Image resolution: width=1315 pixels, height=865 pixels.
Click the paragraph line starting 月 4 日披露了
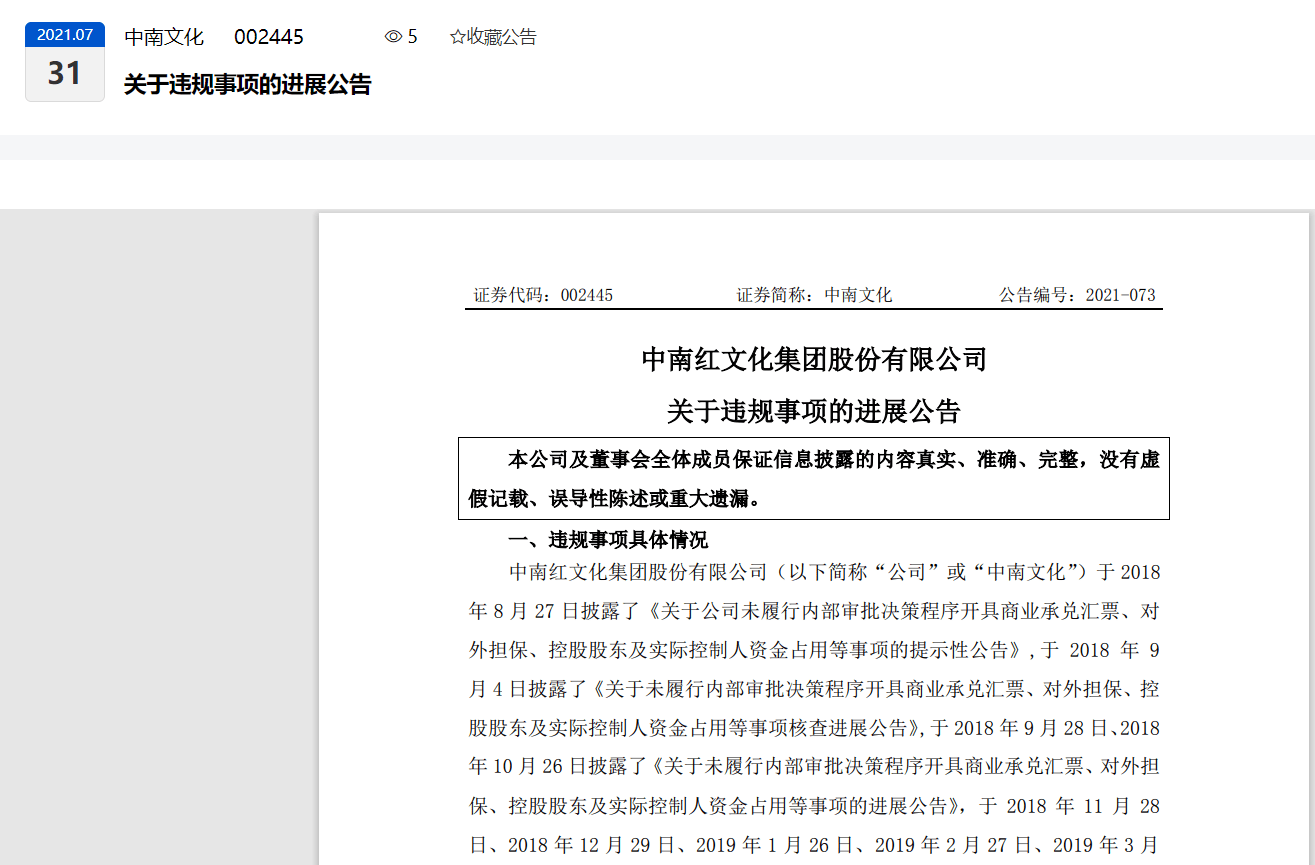pos(814,689)
